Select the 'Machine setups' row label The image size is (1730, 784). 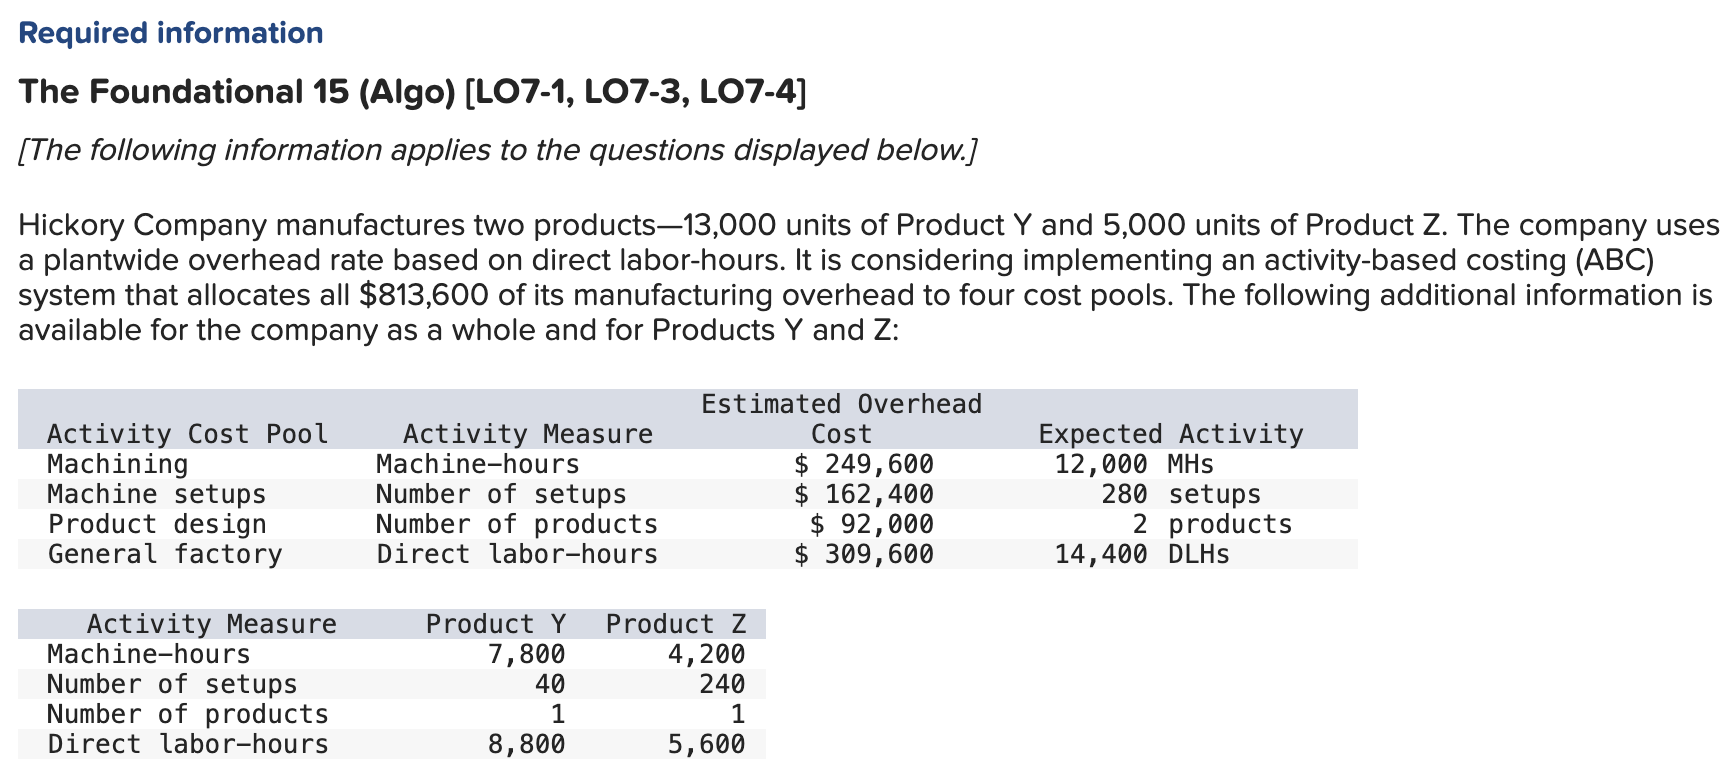tap(157, 494)
